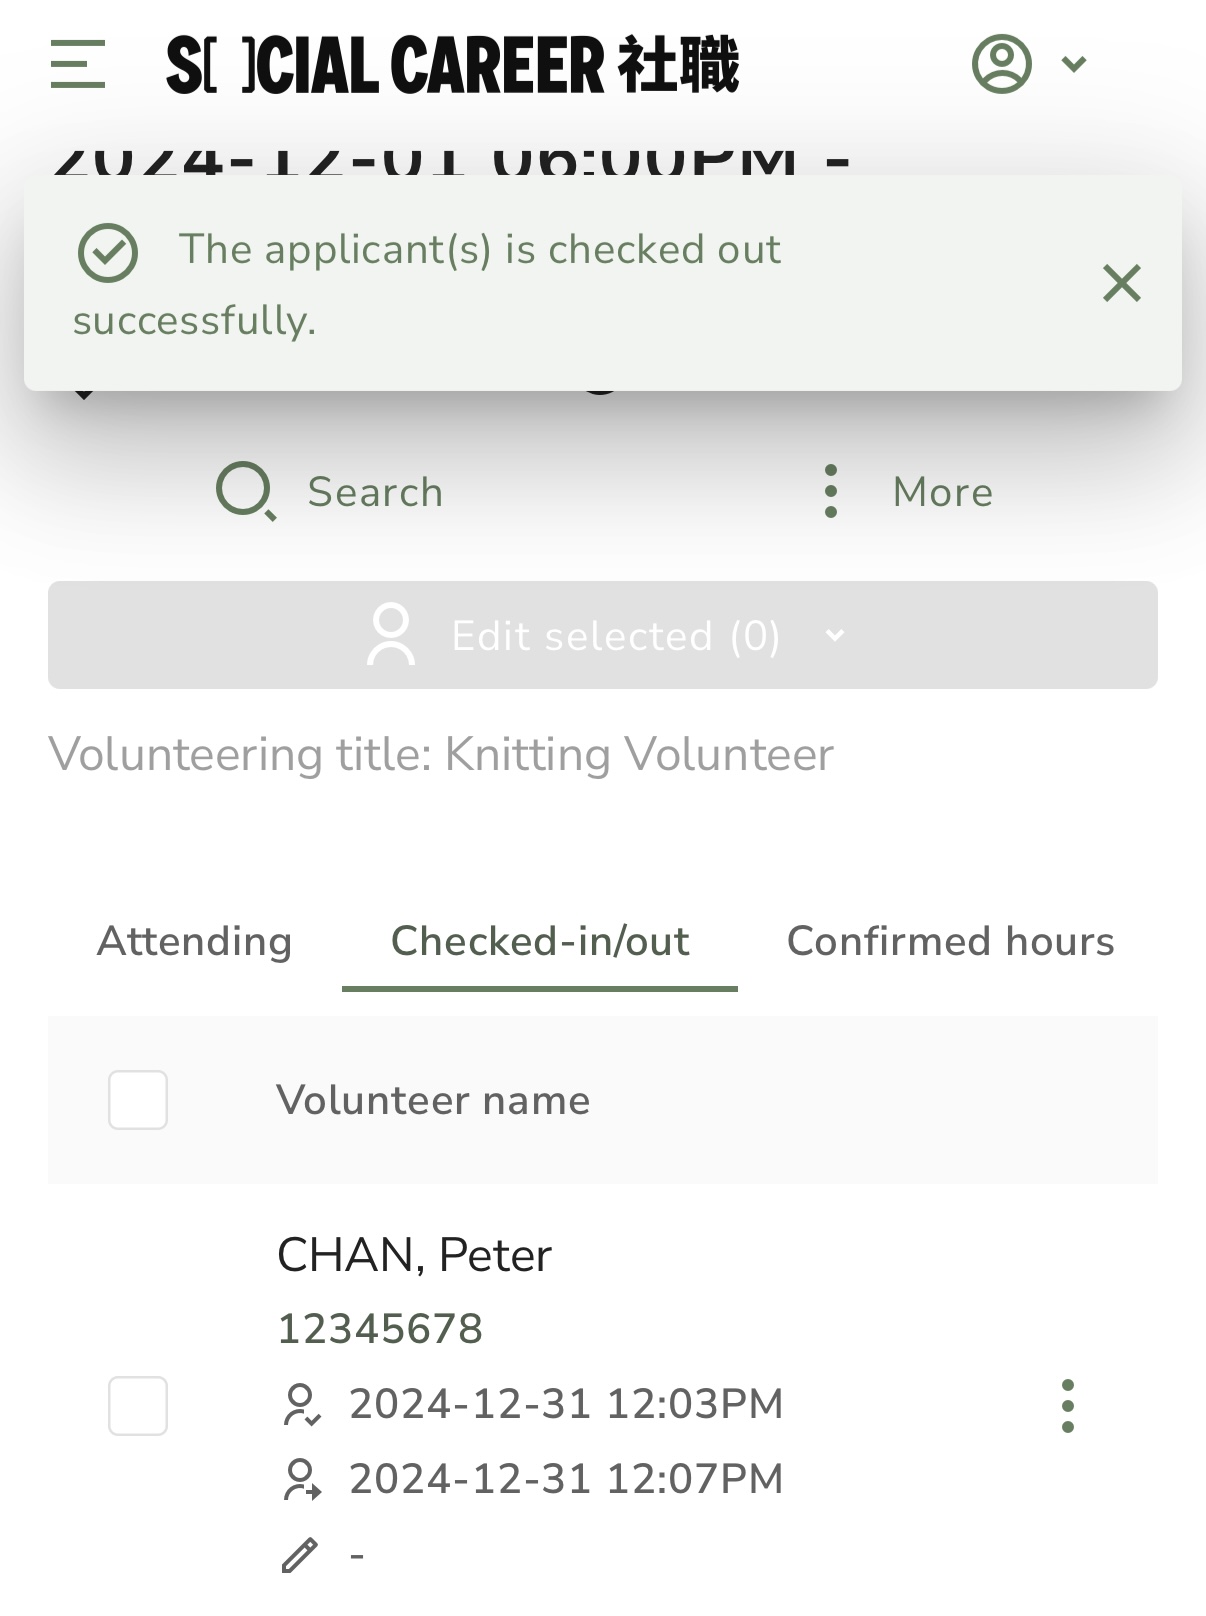Click the person icon in Edit selected
This screenshot has height=1616, width=1206.
391,634
